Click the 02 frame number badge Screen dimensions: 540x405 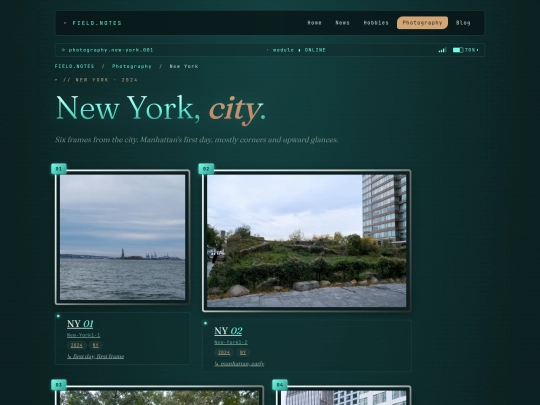click(206, 169)
